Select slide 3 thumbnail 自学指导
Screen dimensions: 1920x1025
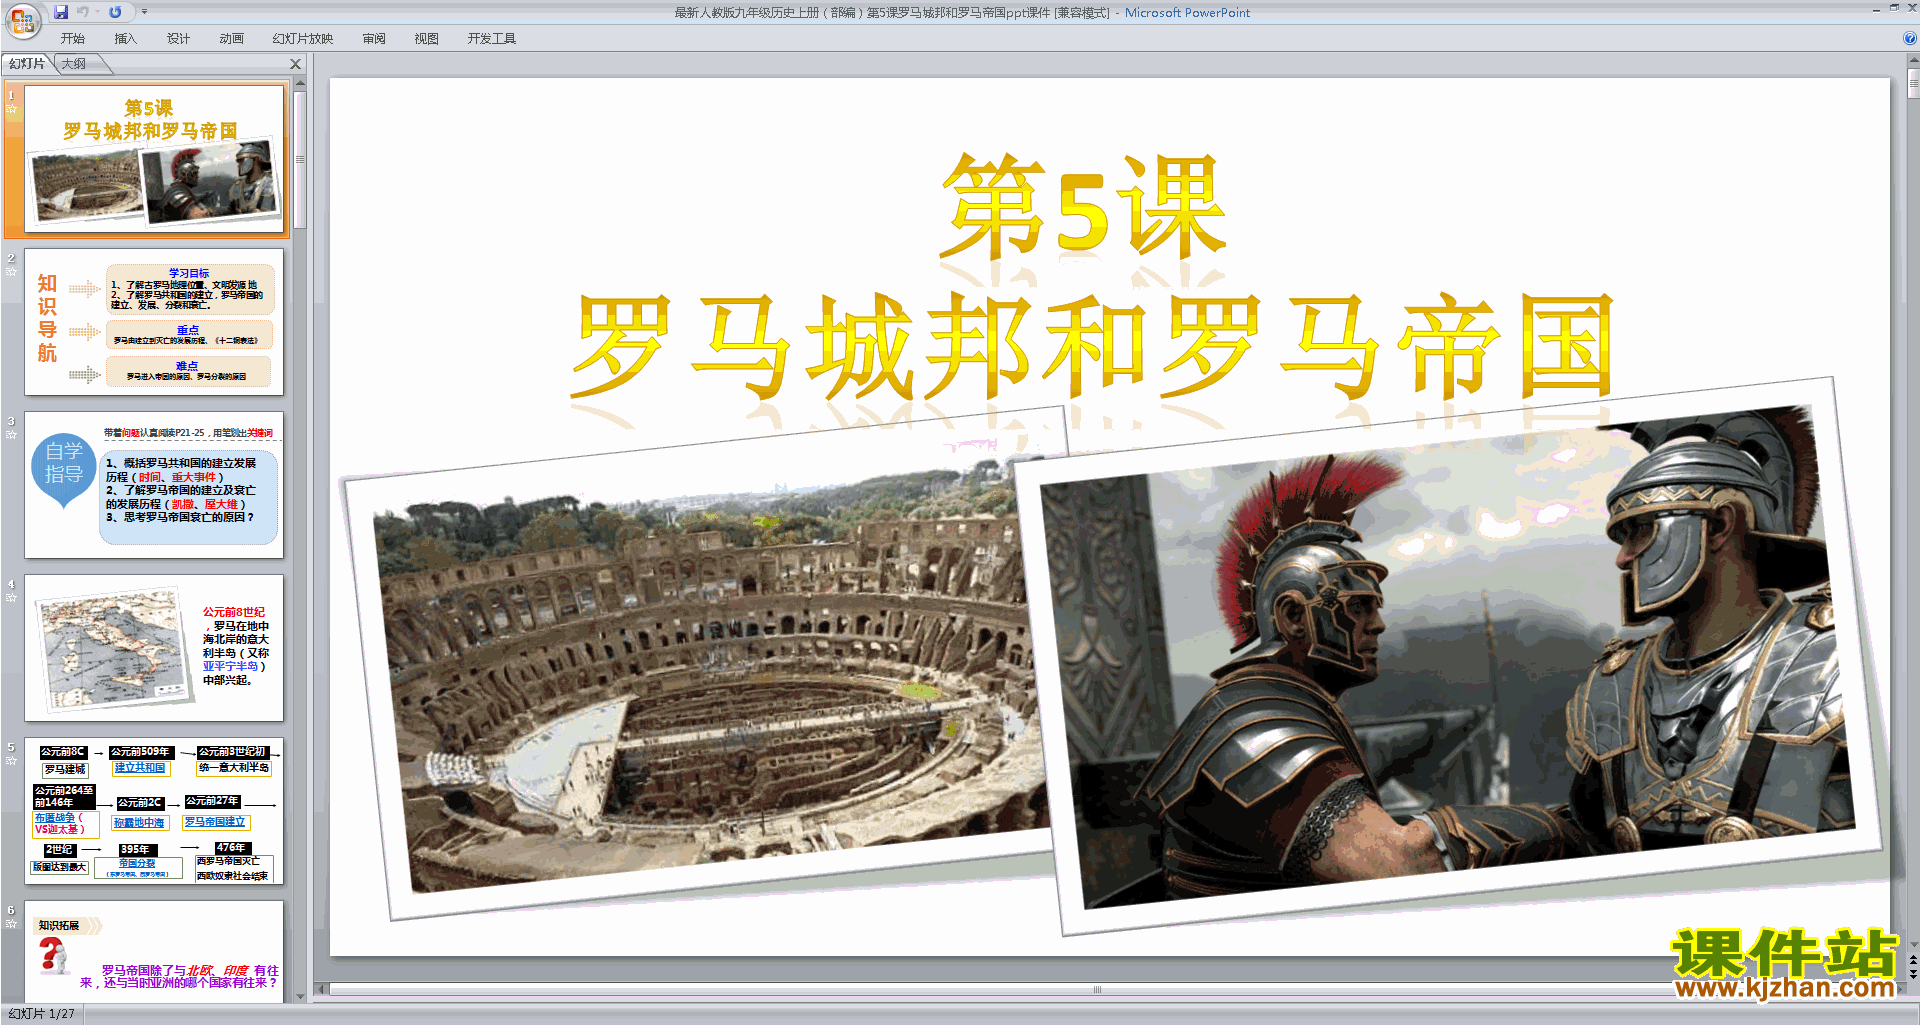pos(154,485)
